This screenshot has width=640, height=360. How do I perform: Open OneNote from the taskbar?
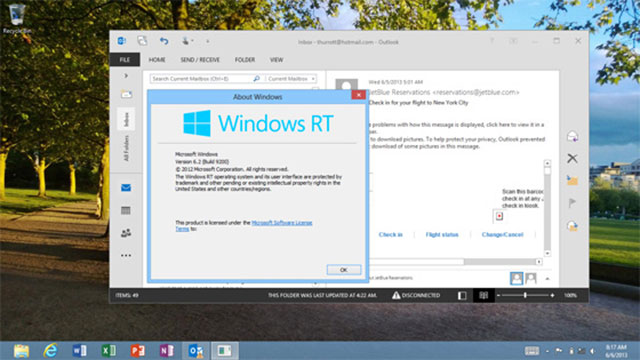[x=167, y=351]
